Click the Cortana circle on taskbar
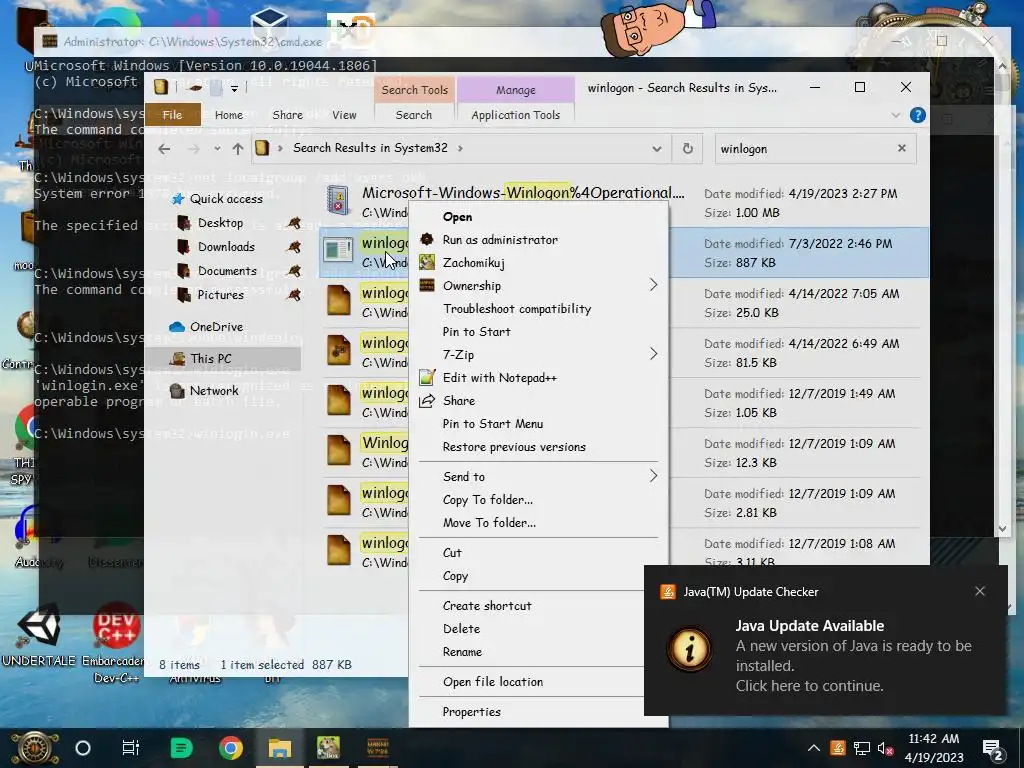Viewport: 1024px width, 768px height. [83, 748]
